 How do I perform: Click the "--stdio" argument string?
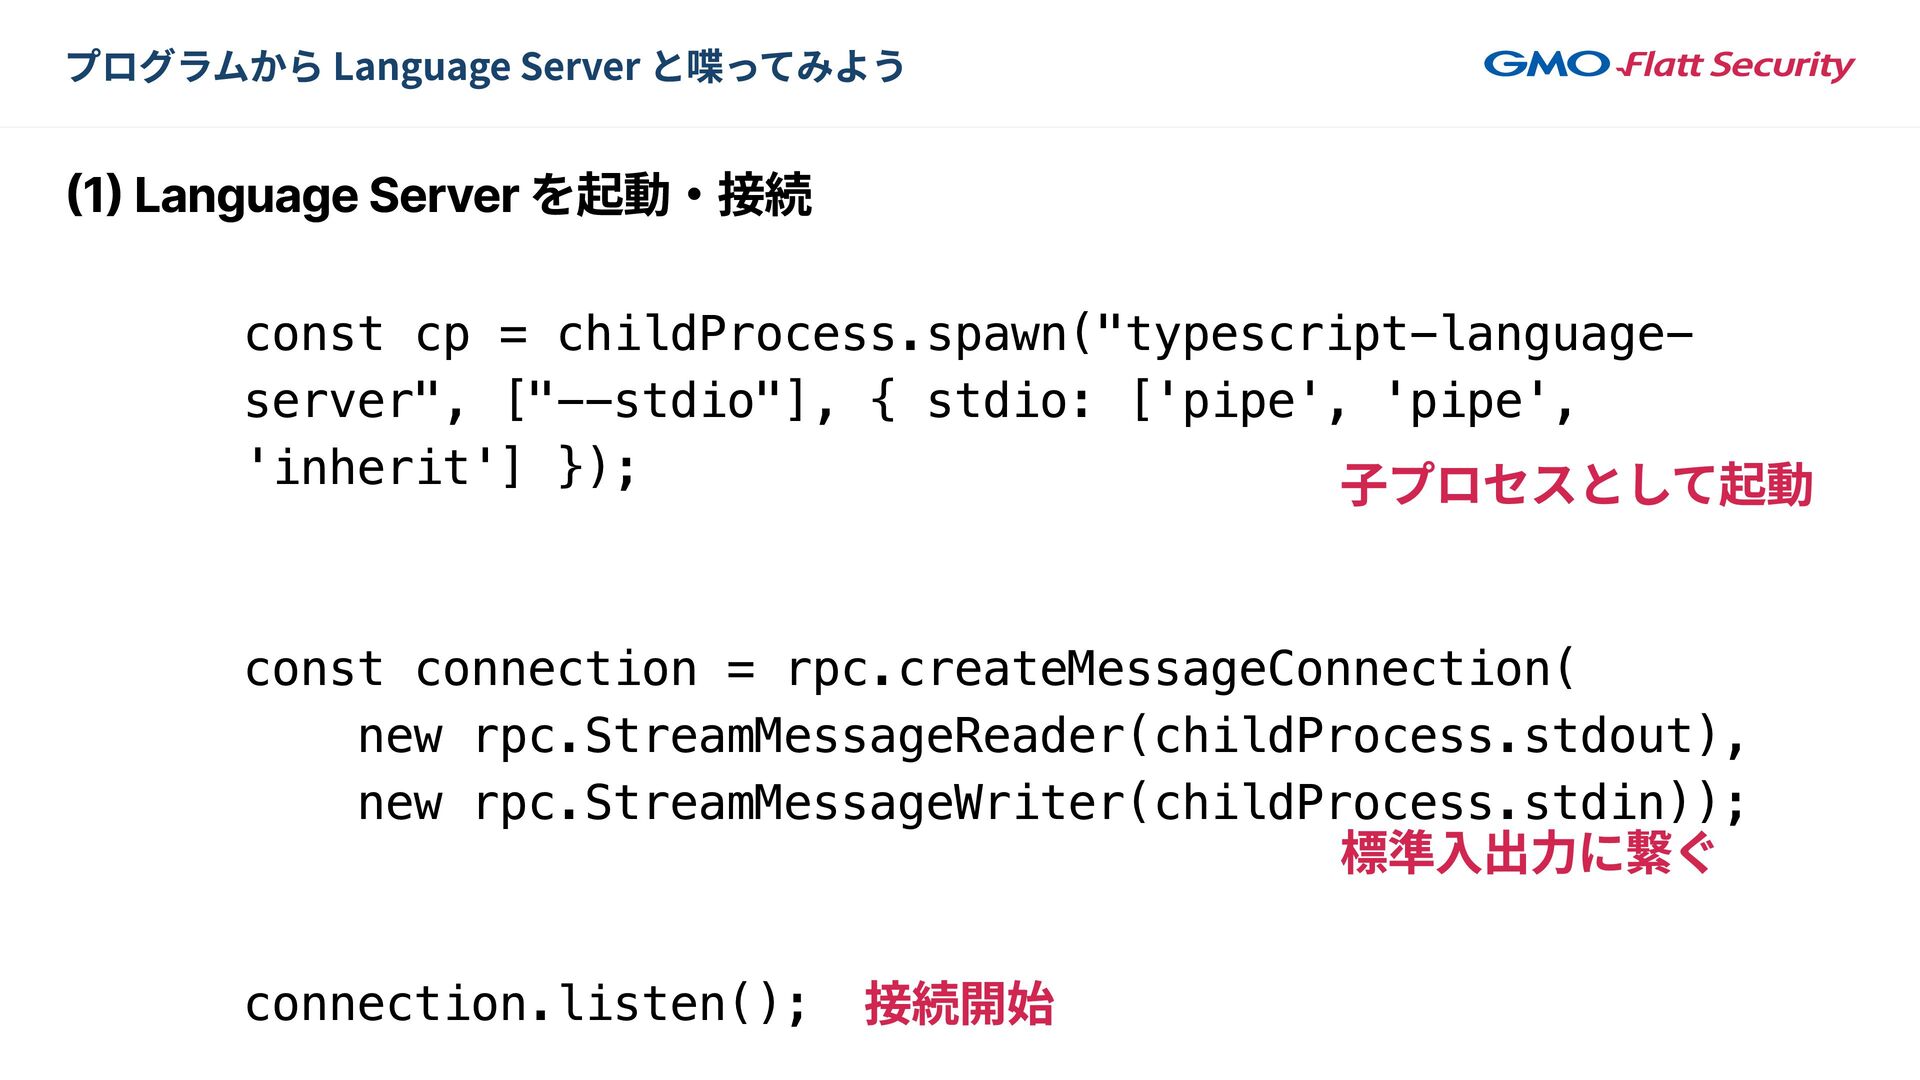pos(655,401)
